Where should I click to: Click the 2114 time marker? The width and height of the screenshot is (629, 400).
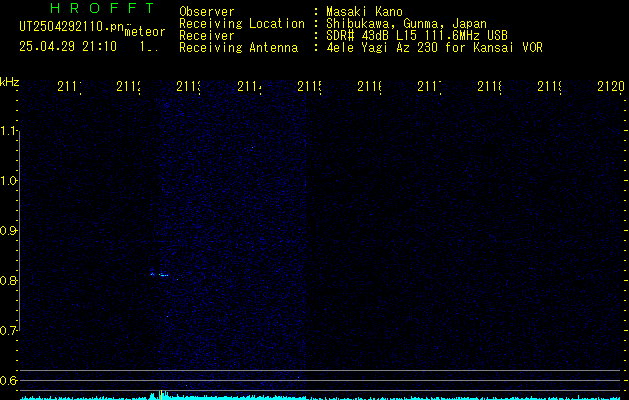pos(249,87)
